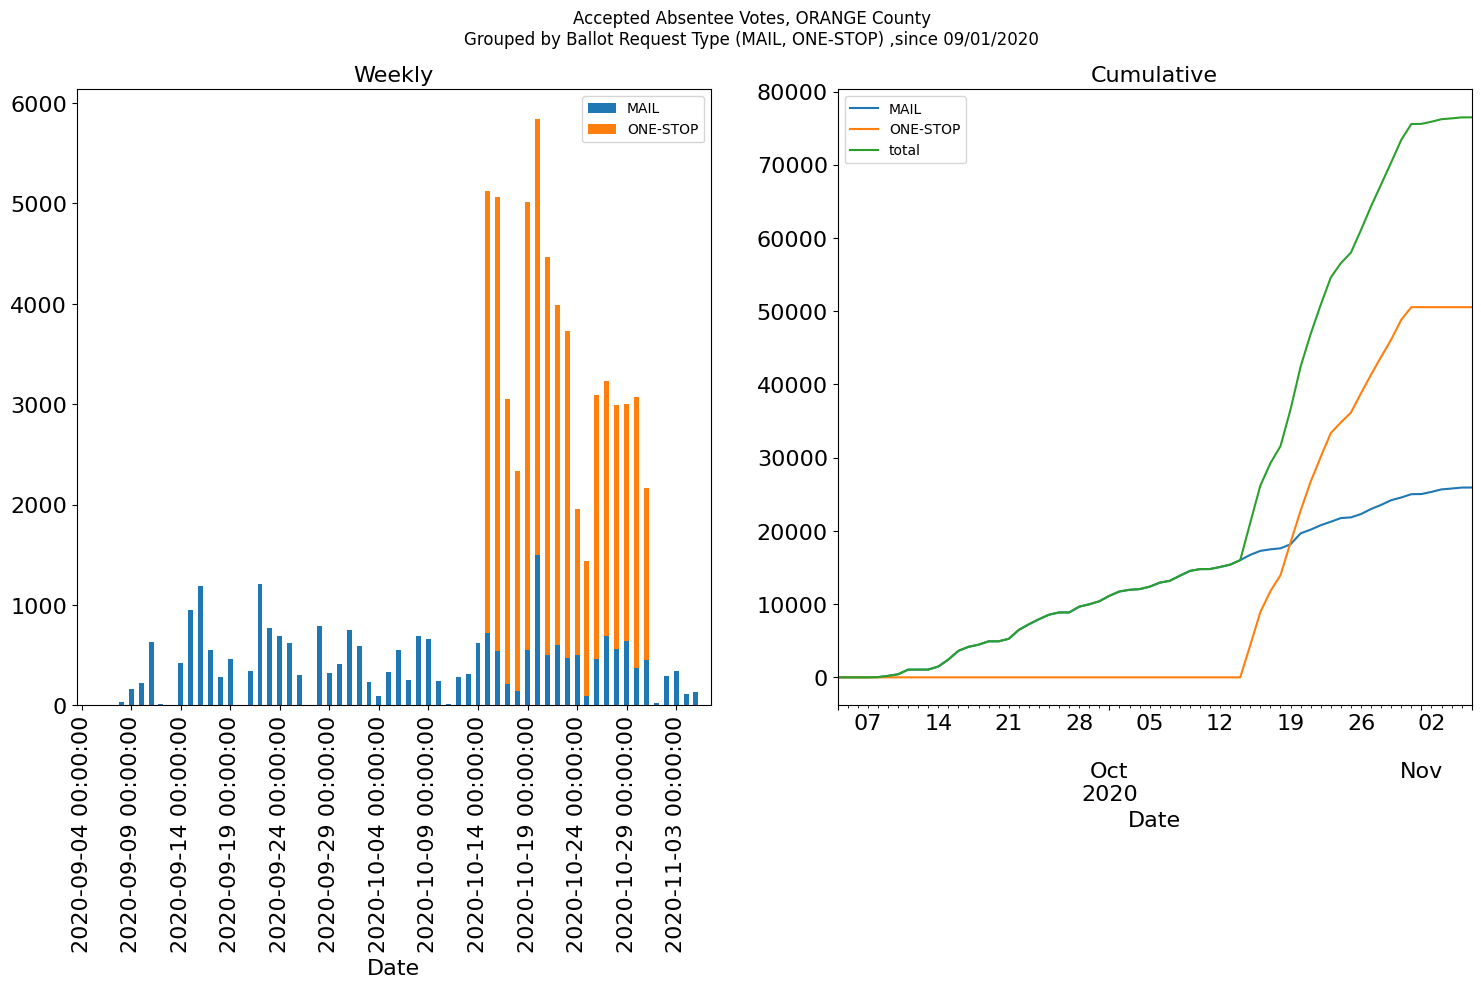Click the subtitle 'Grouped by Ballot Request Type'

[x=598, y=40]
